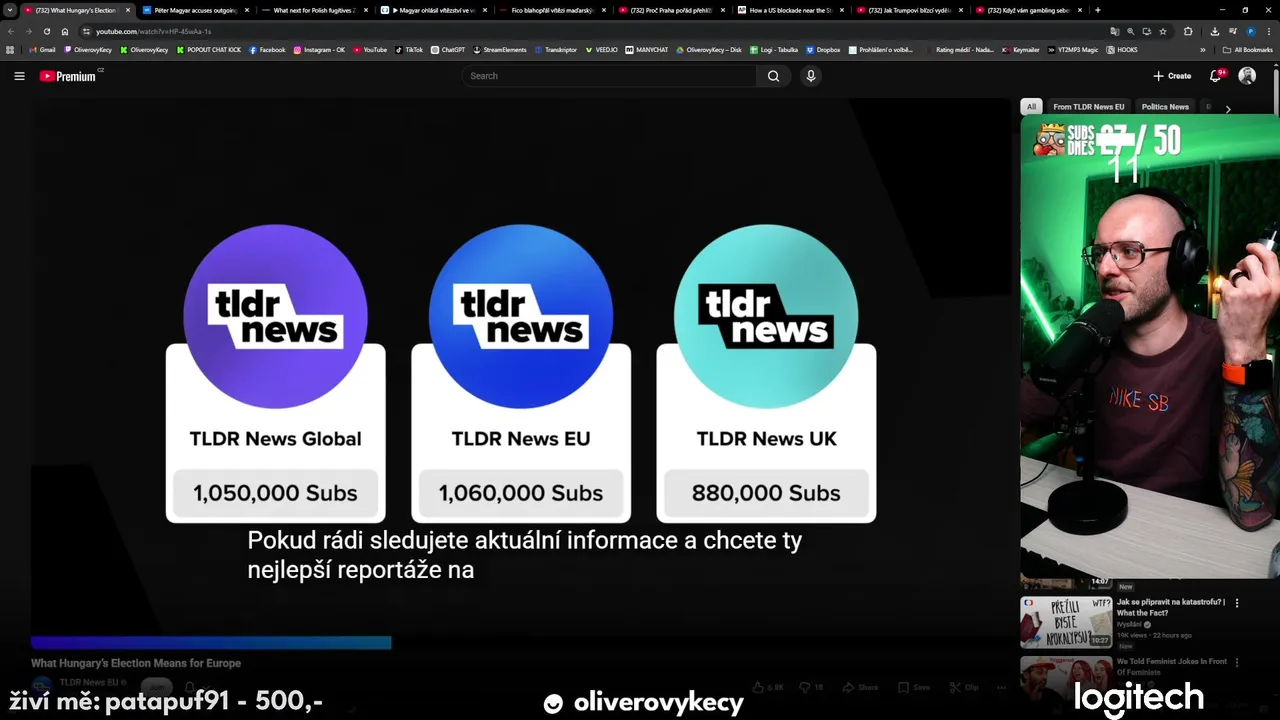This screenshot has height=720, width=1280.
Task: Open We Told Feminist Jokes video title
Action: [1172, 666]
